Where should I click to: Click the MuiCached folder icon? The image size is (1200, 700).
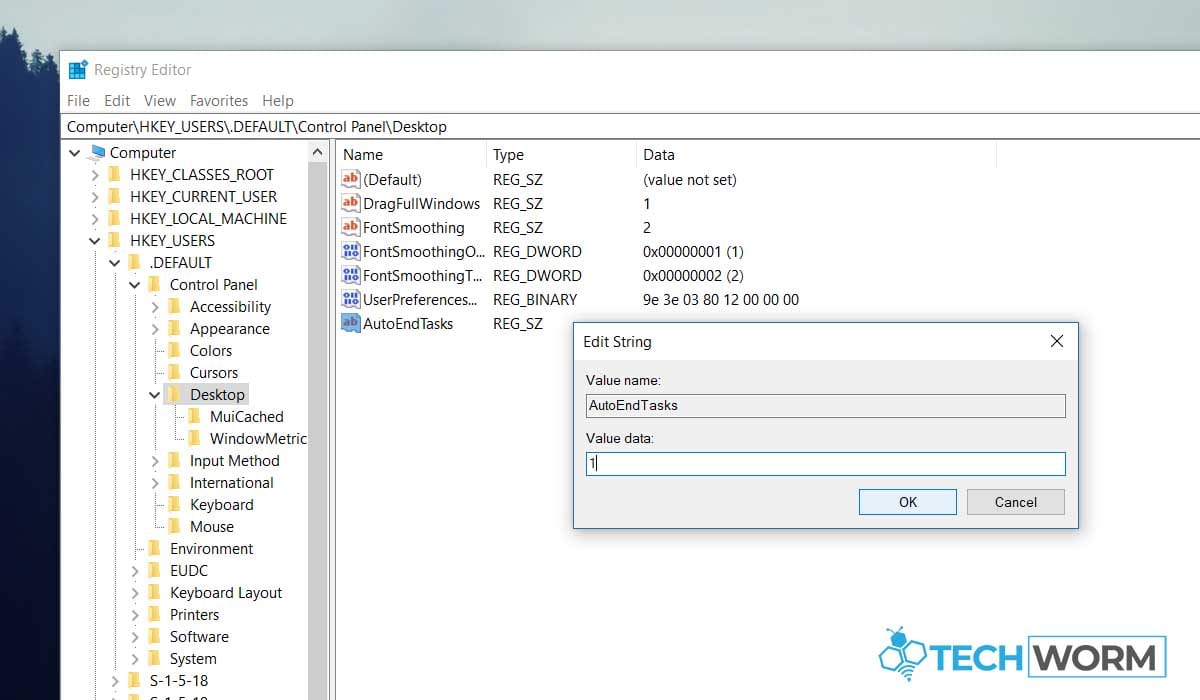click(194, 417)
